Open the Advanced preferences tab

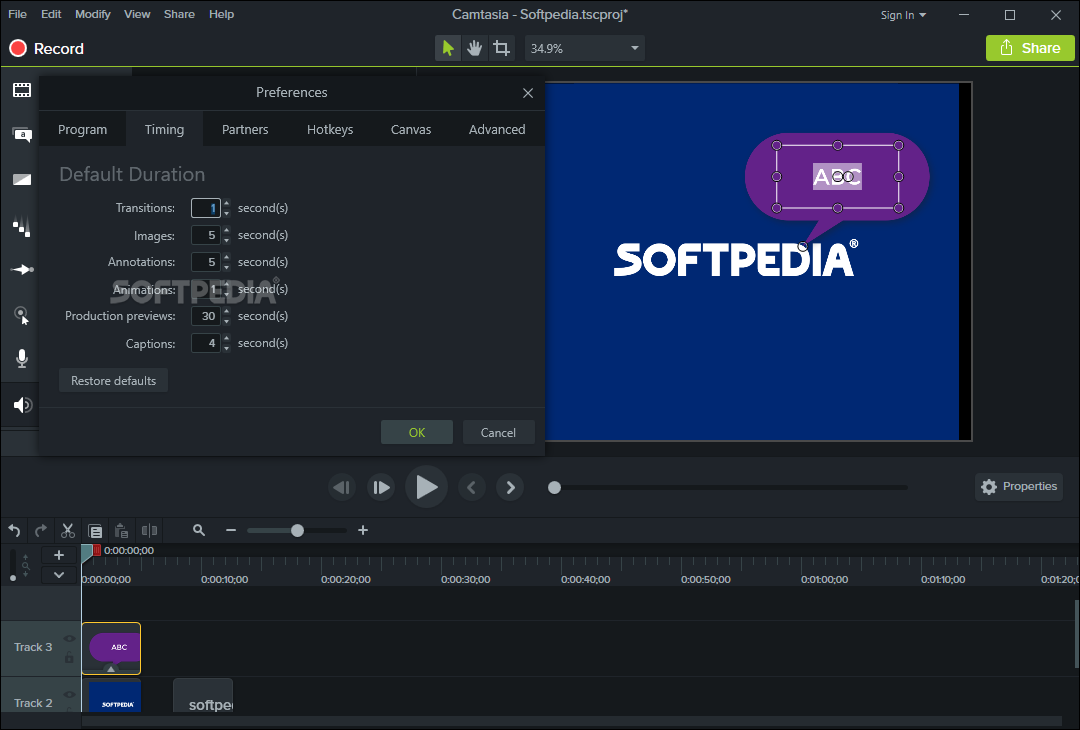tap(497, 129)
